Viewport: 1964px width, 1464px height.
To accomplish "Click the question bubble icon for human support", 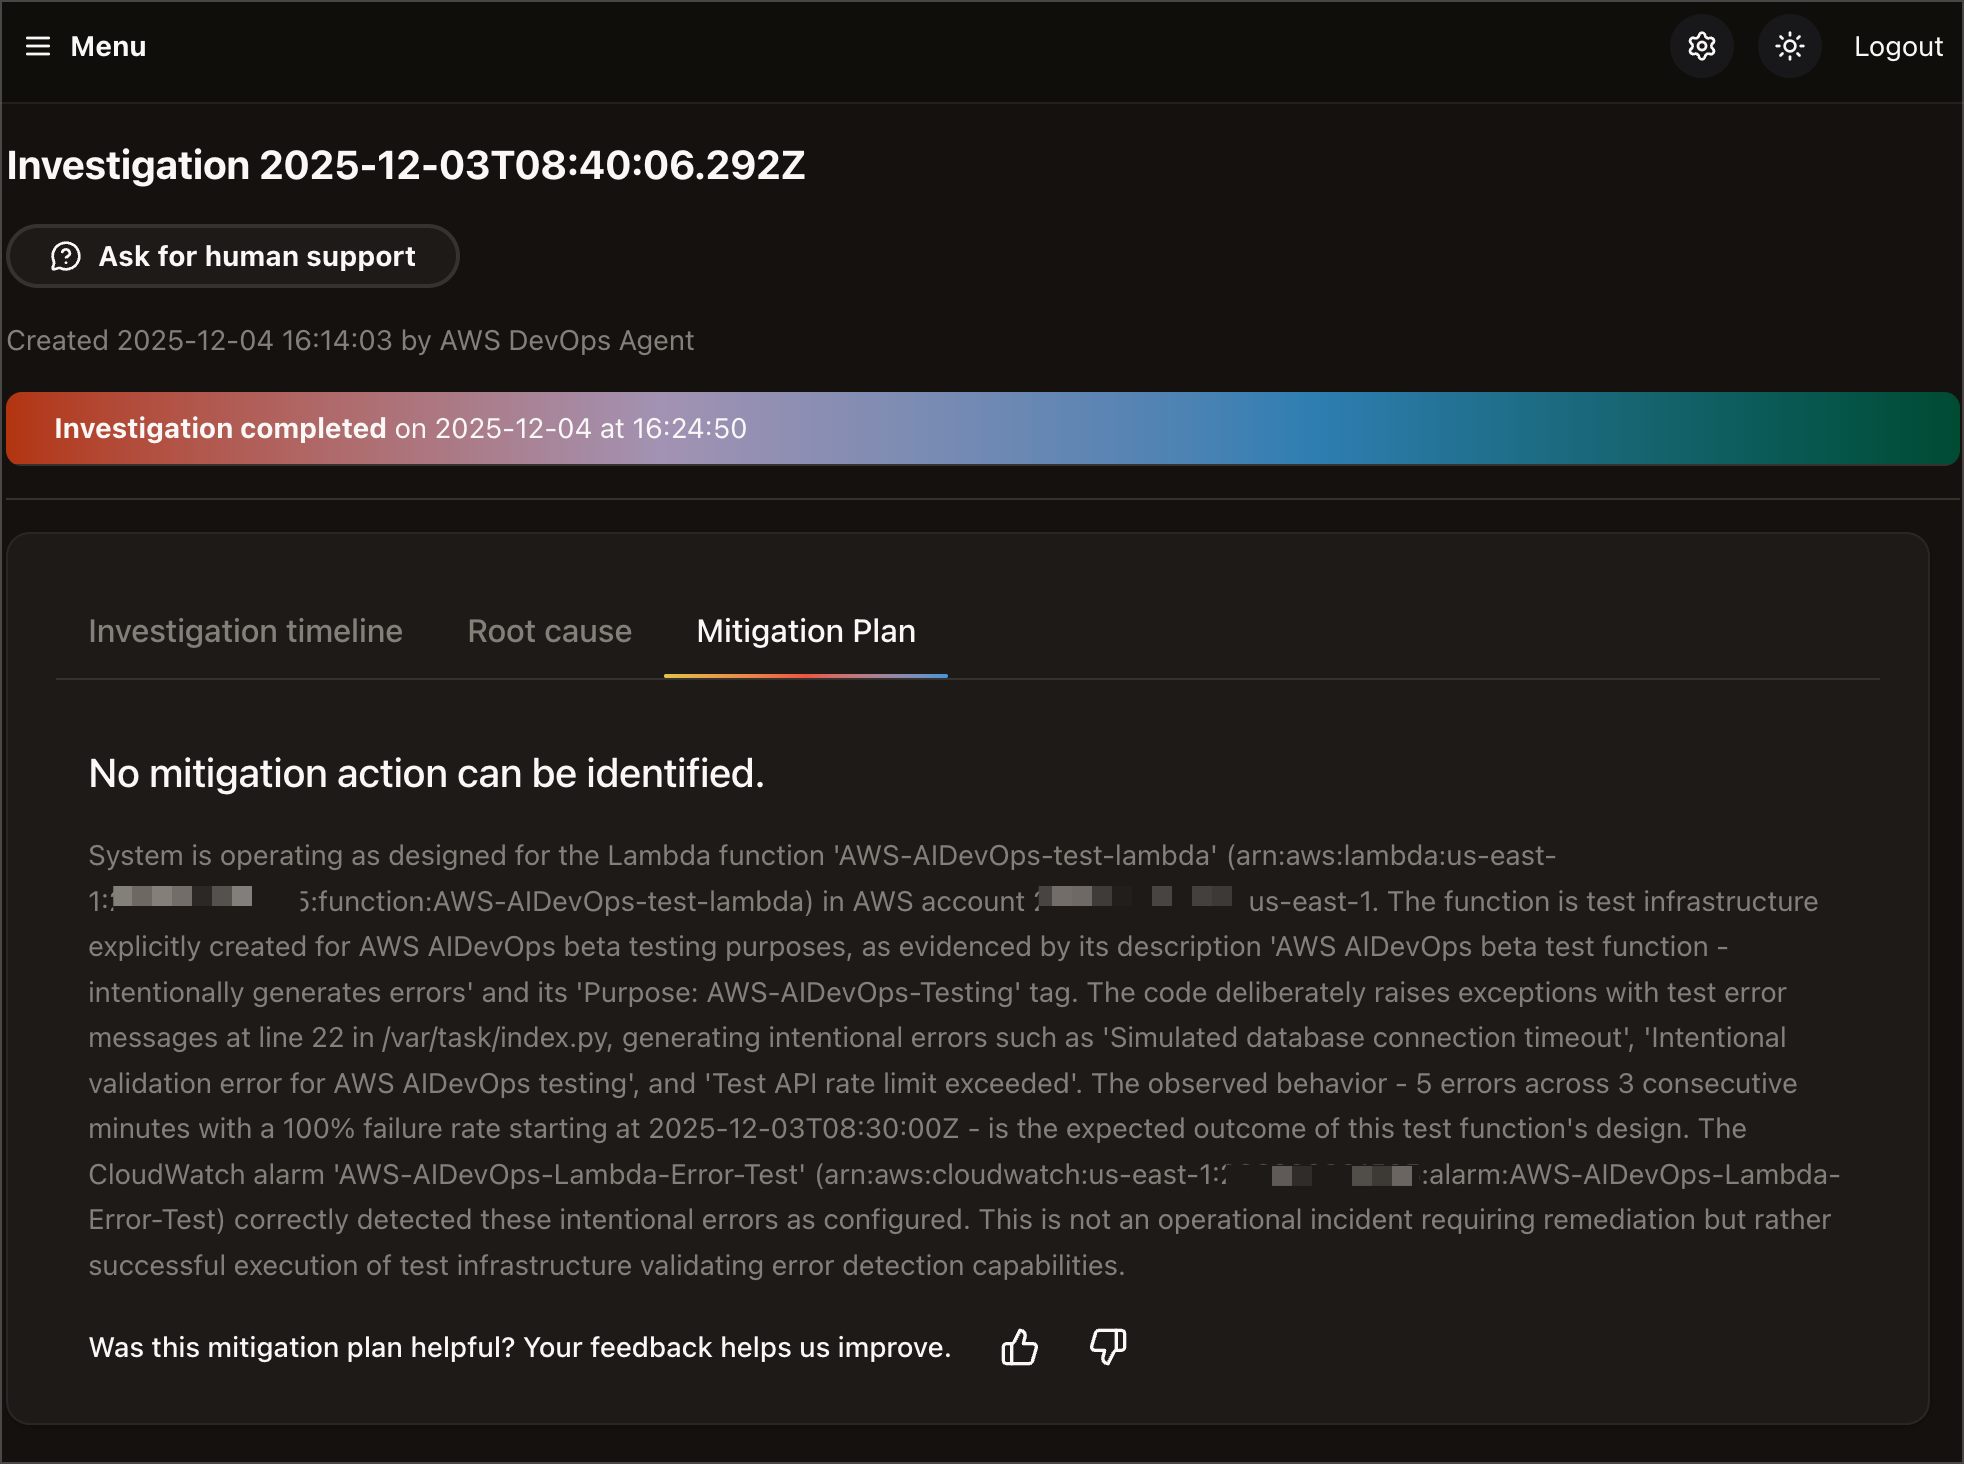I will [66, 256].
